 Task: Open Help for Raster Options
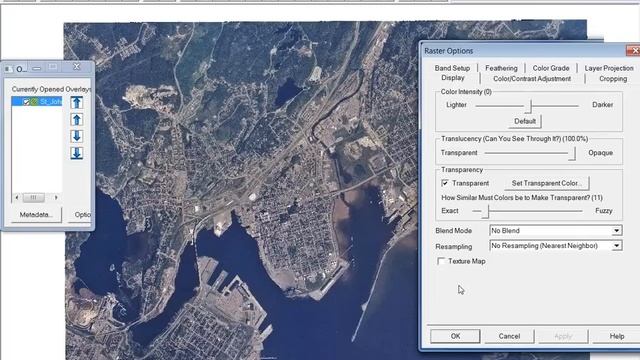617,336
